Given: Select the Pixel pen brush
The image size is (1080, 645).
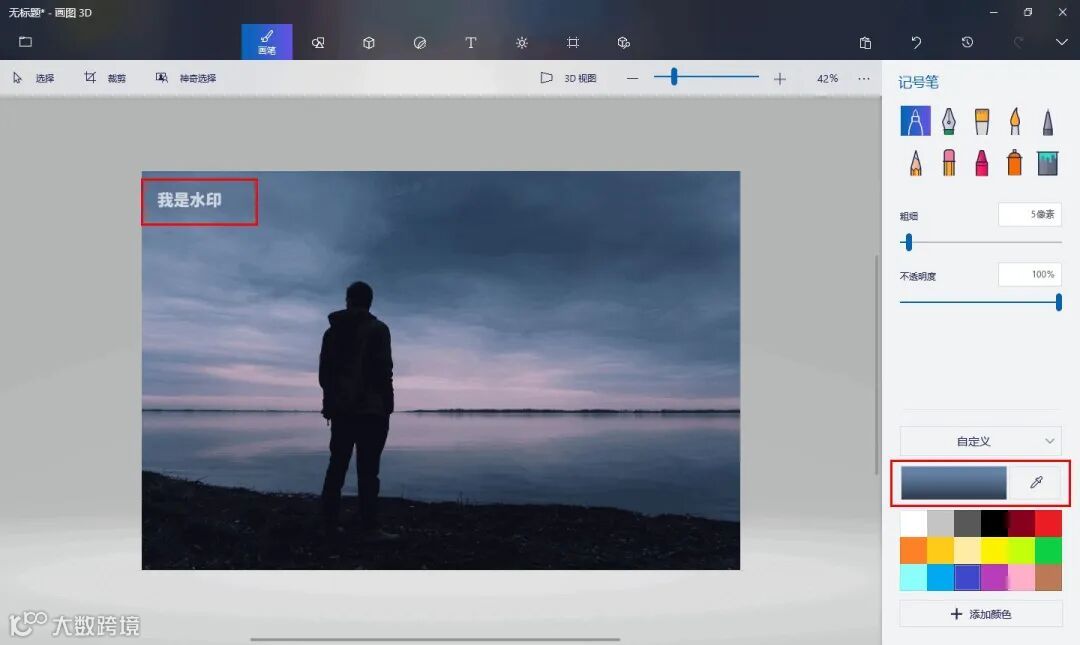Looking at the screenshot, I should click(1048, 121).
